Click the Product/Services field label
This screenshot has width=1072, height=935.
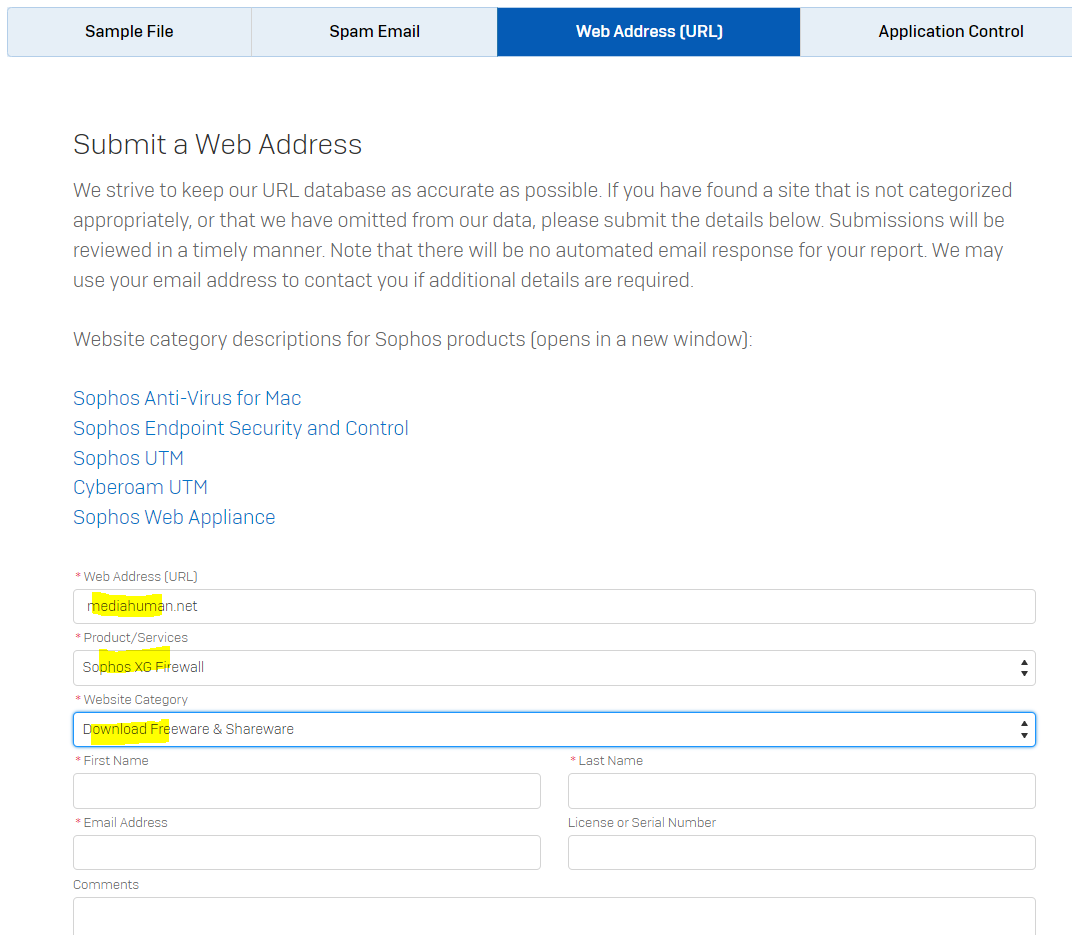click(135, 638)
